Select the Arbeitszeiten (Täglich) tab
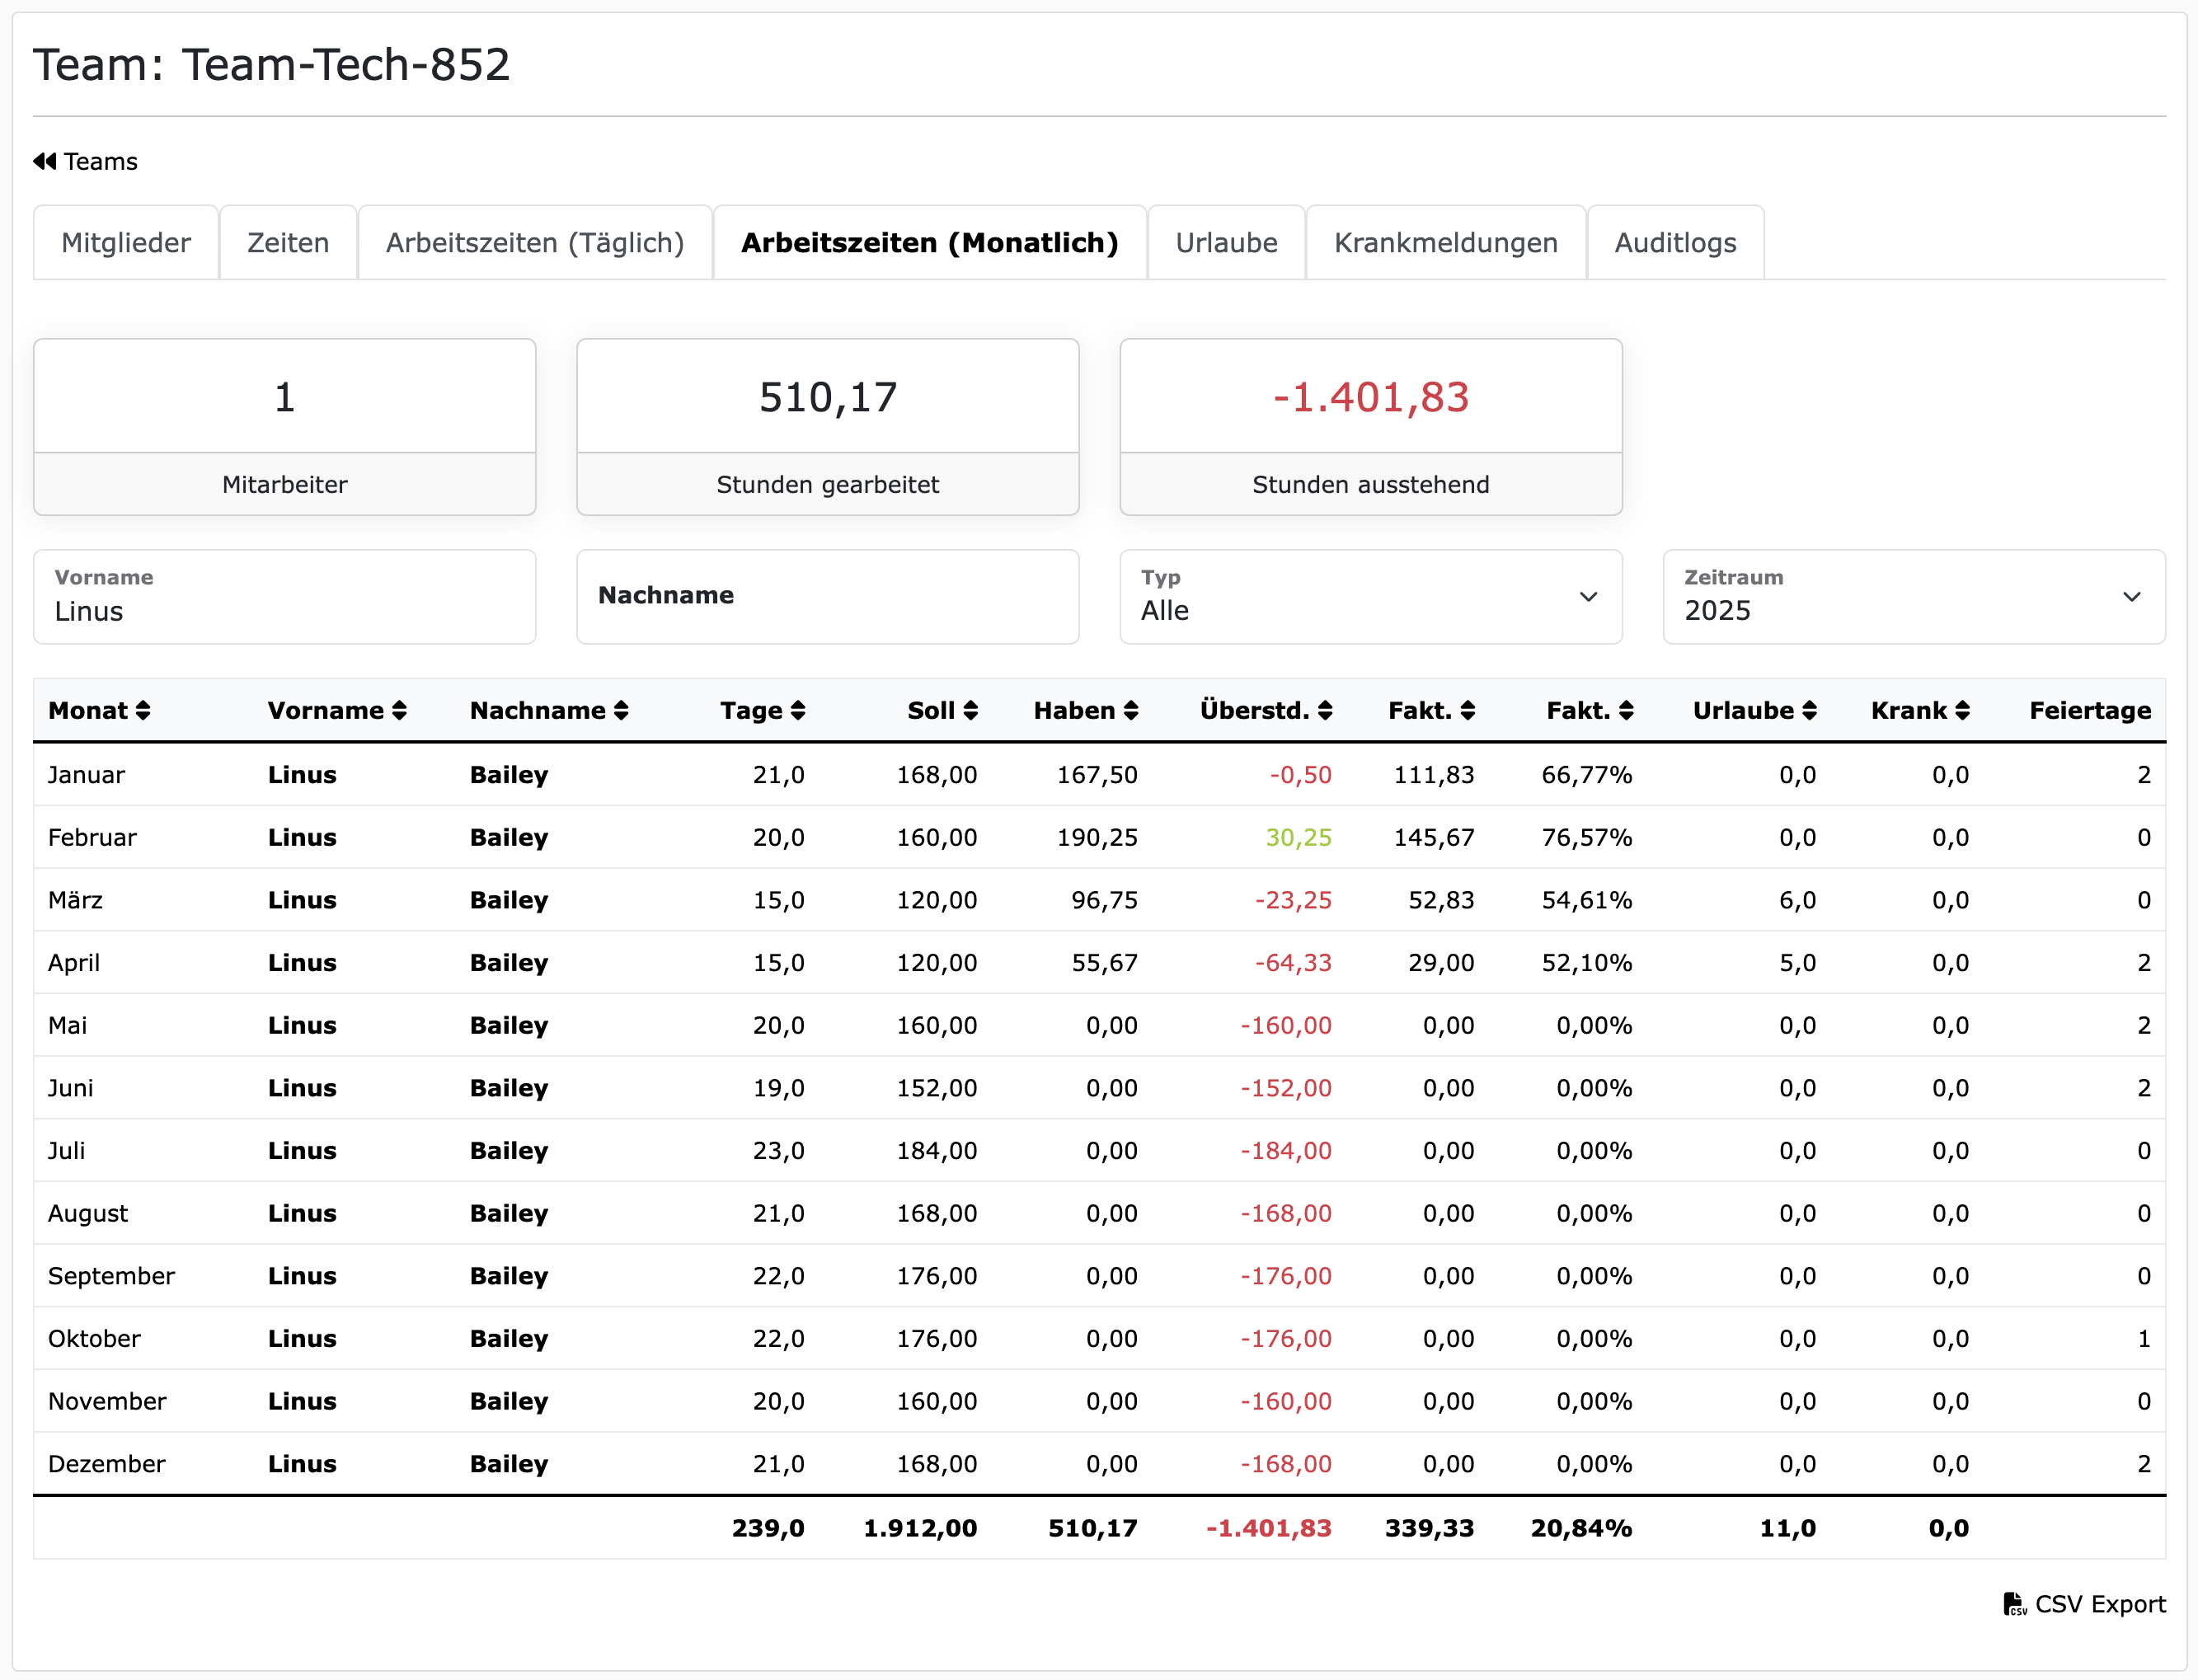This screenshot has width=2198, height=1680. coord(535,243)
